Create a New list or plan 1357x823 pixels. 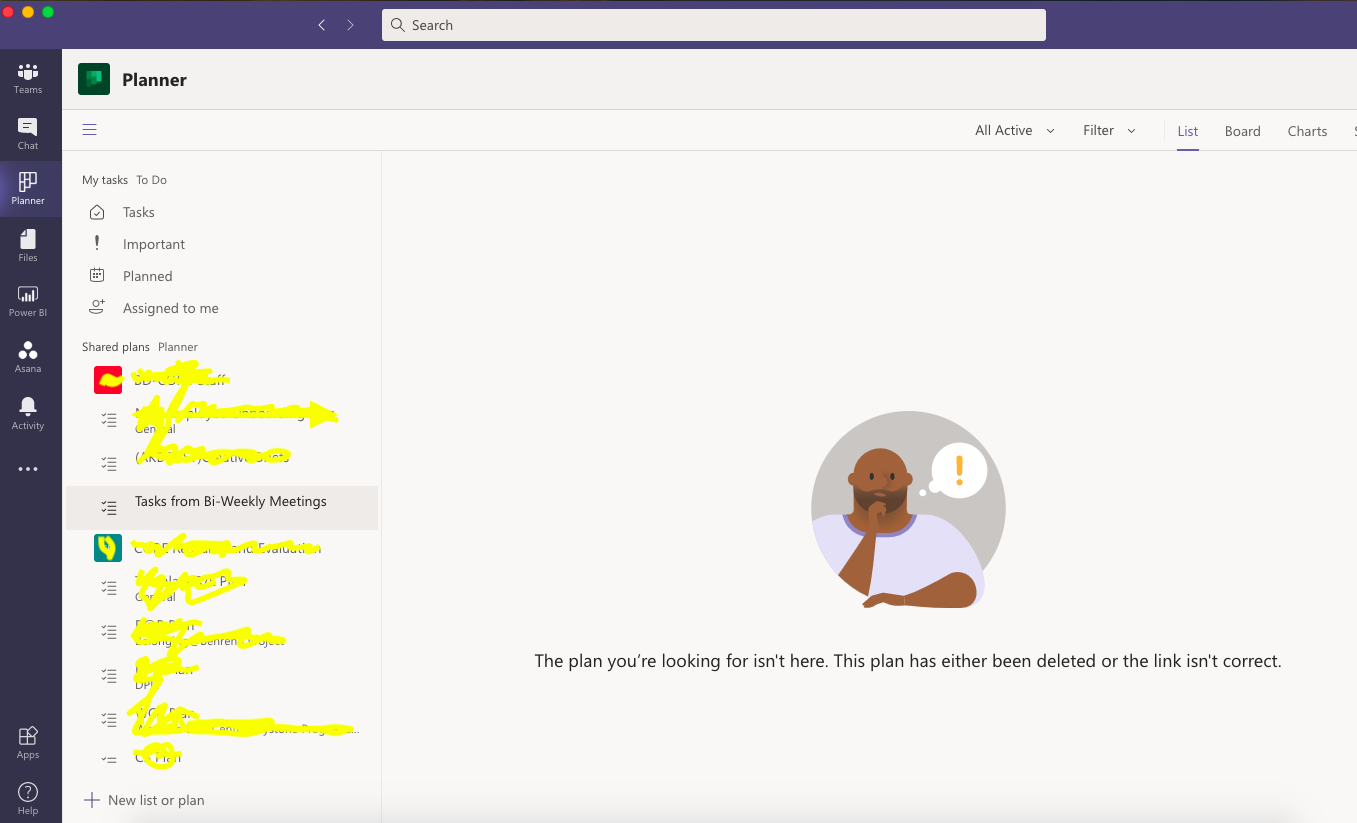click(144, 800)
